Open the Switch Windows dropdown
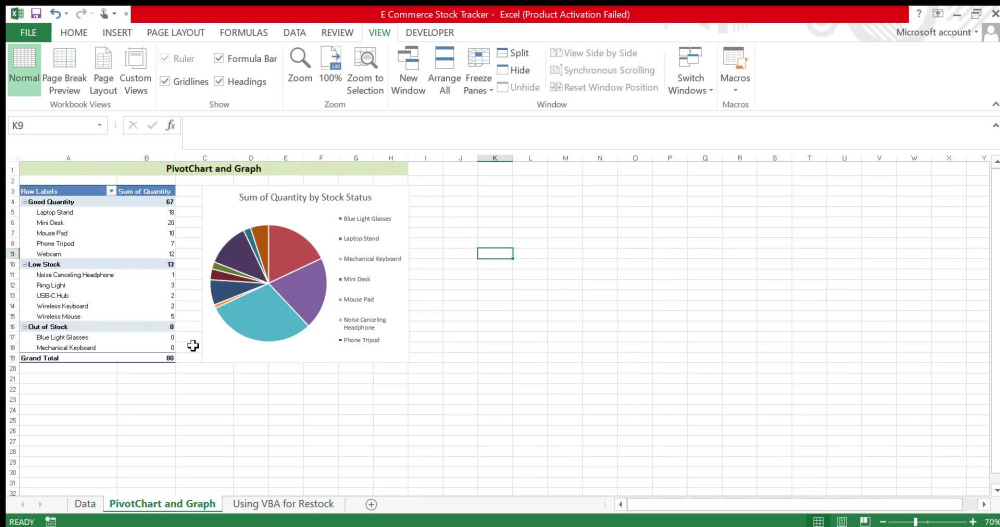The image size is (1000, 527). [691, 70]
